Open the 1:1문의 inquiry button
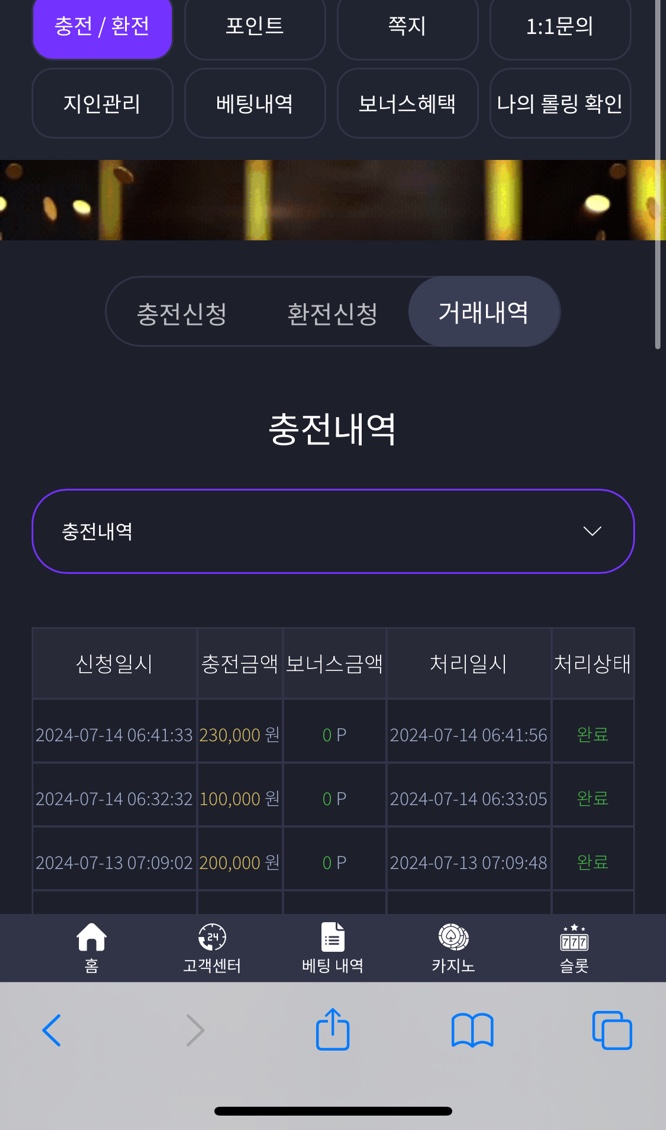 coord(560,27)
